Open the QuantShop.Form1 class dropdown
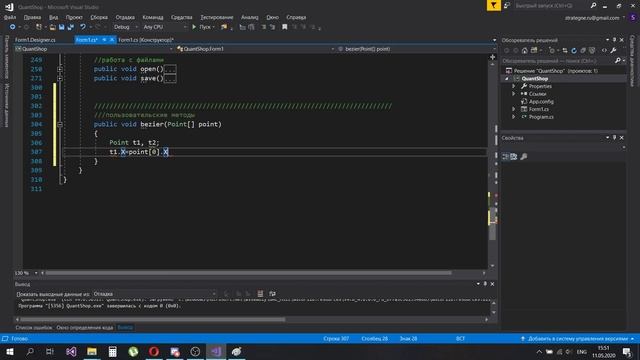Screen dimensions: 640x360 coord(256,49)
